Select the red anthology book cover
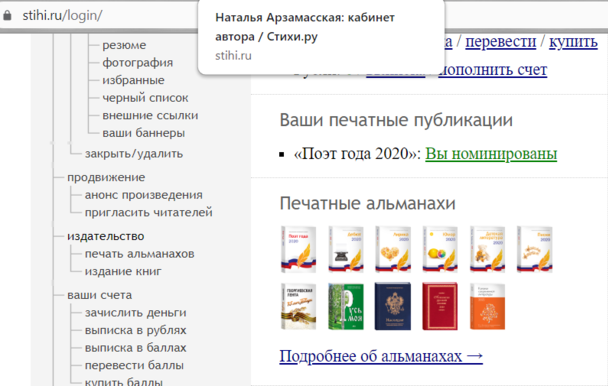The width and height of the screenshot is (608, 386). coord(440,306)
